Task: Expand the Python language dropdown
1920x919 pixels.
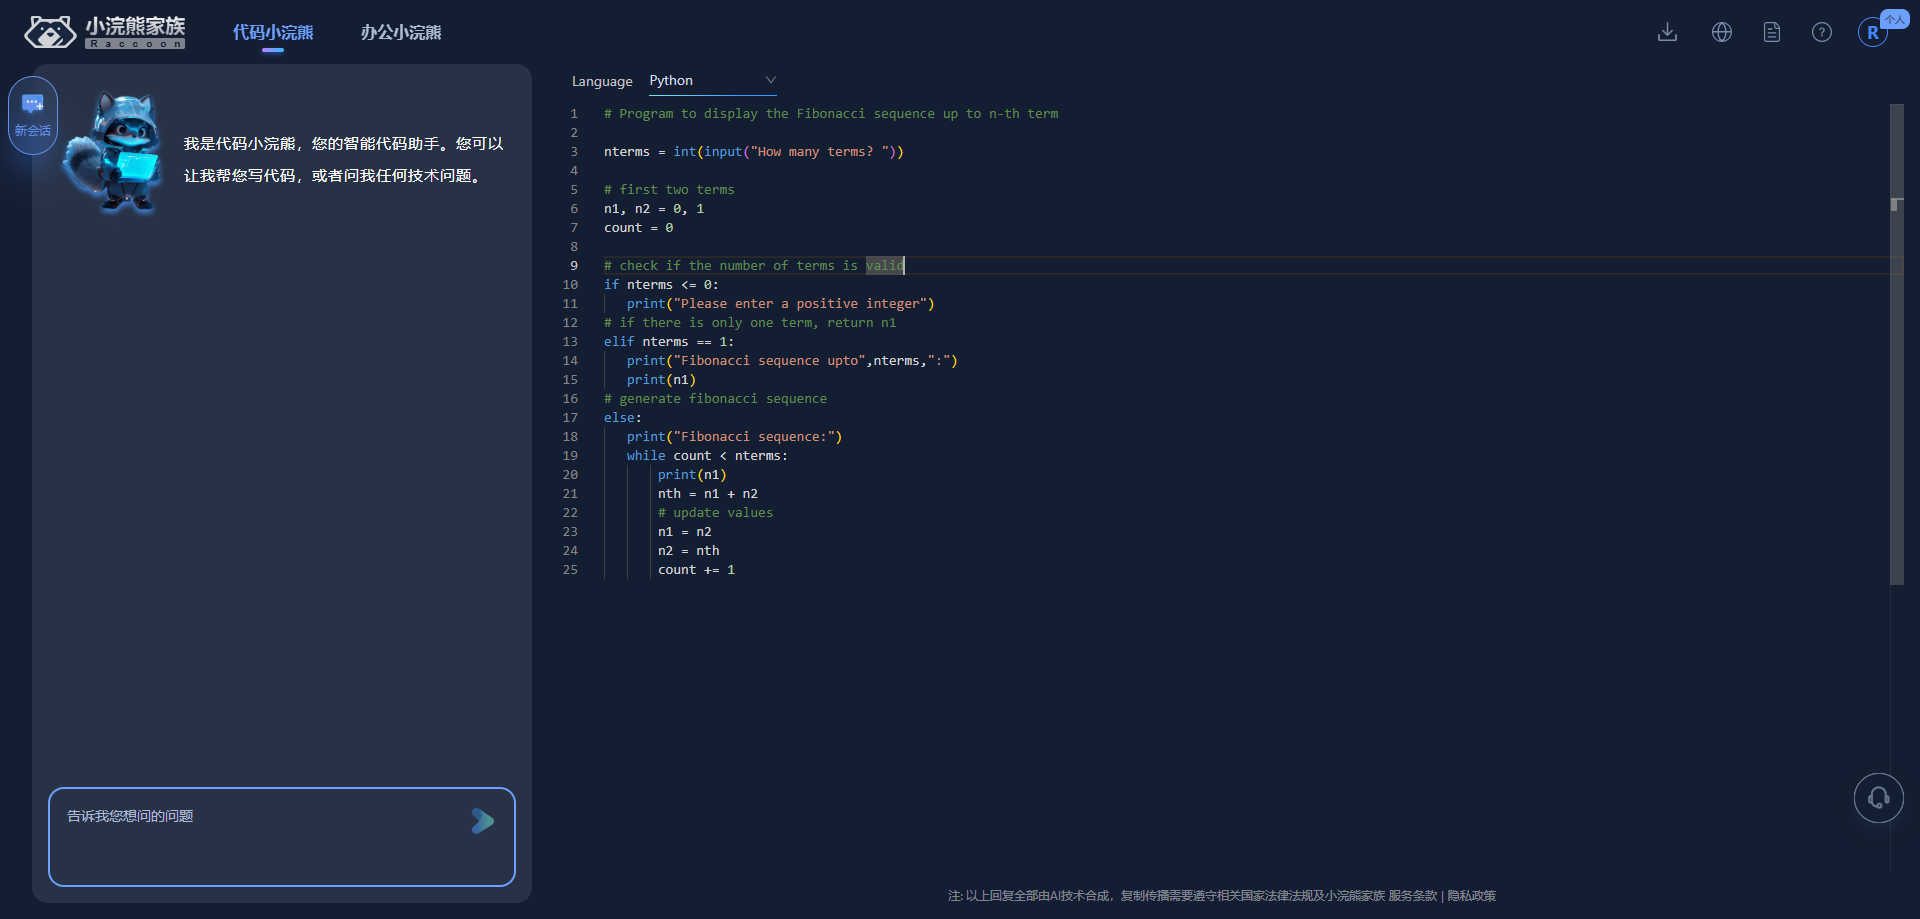Action: coord(711,81)
